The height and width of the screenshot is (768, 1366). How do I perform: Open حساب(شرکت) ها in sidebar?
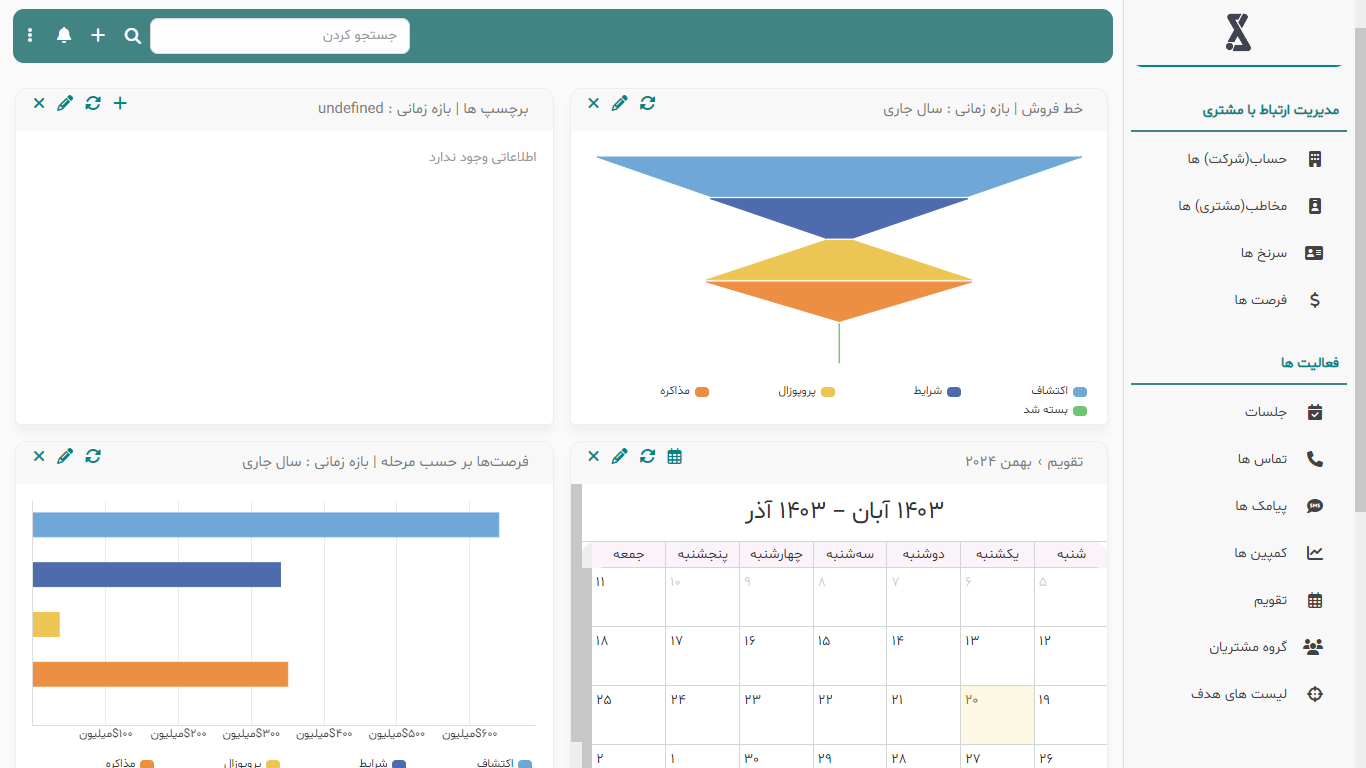pos(1239,159)
